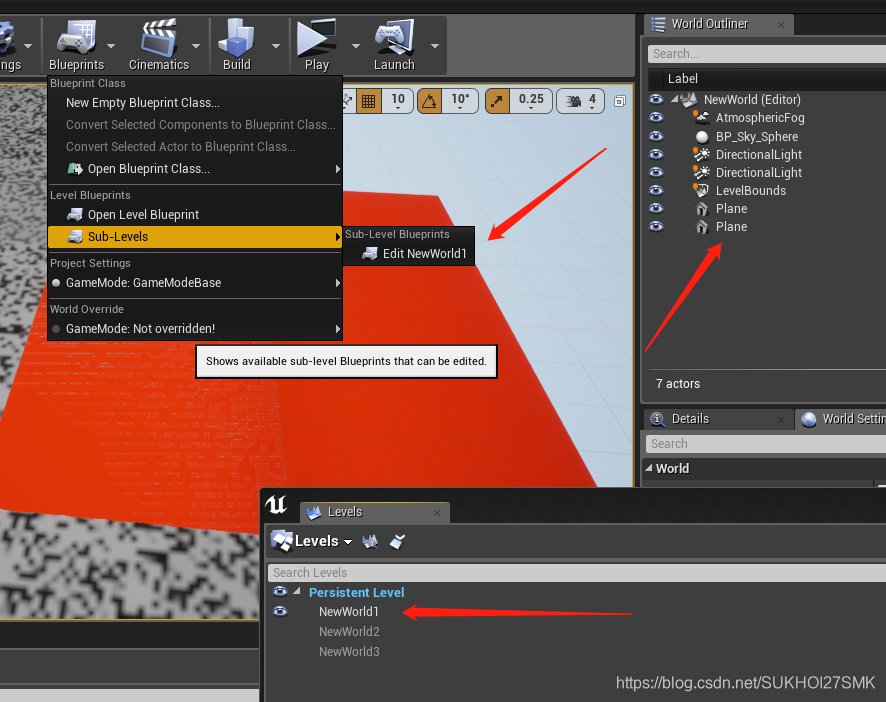Toggle rotation snapping angle icon
Image resolution: width=886 pixels, height=702 pixels.
tap(429, 102)
